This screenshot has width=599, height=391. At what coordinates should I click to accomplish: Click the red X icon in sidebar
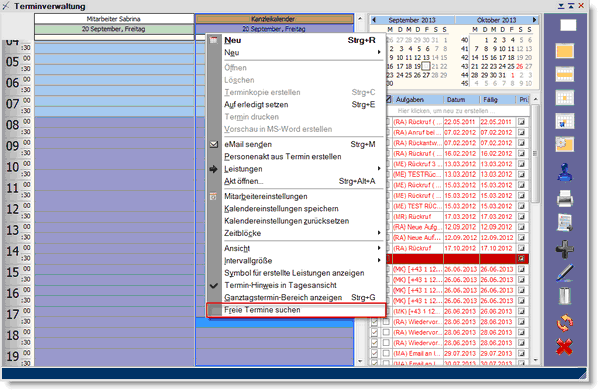(565, 347)
